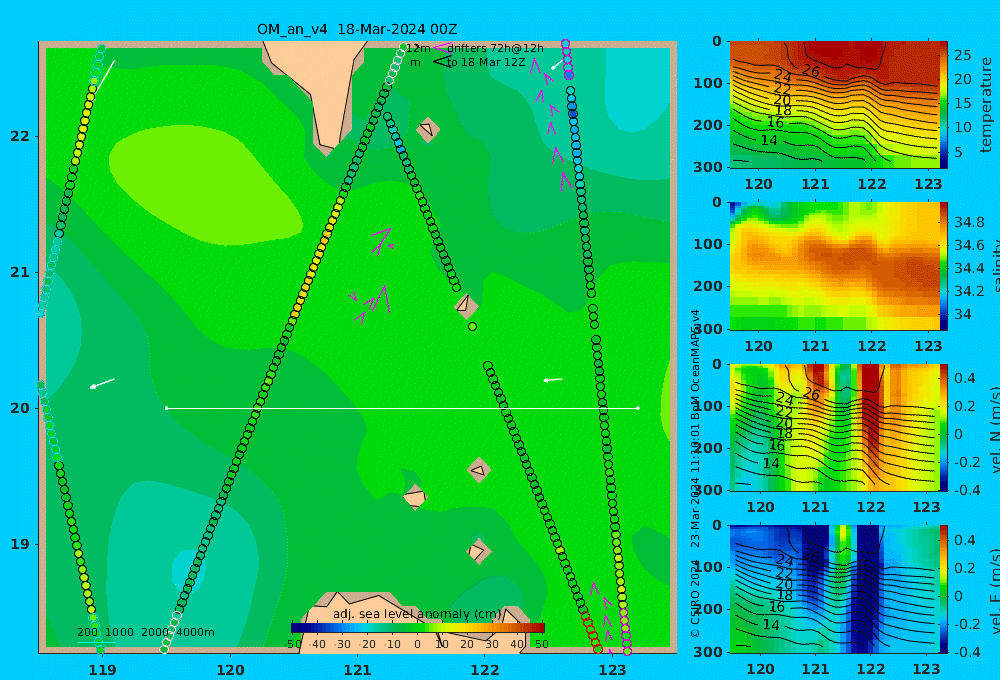
Task: Open the salinity depth-section panel
Action: 834,266
